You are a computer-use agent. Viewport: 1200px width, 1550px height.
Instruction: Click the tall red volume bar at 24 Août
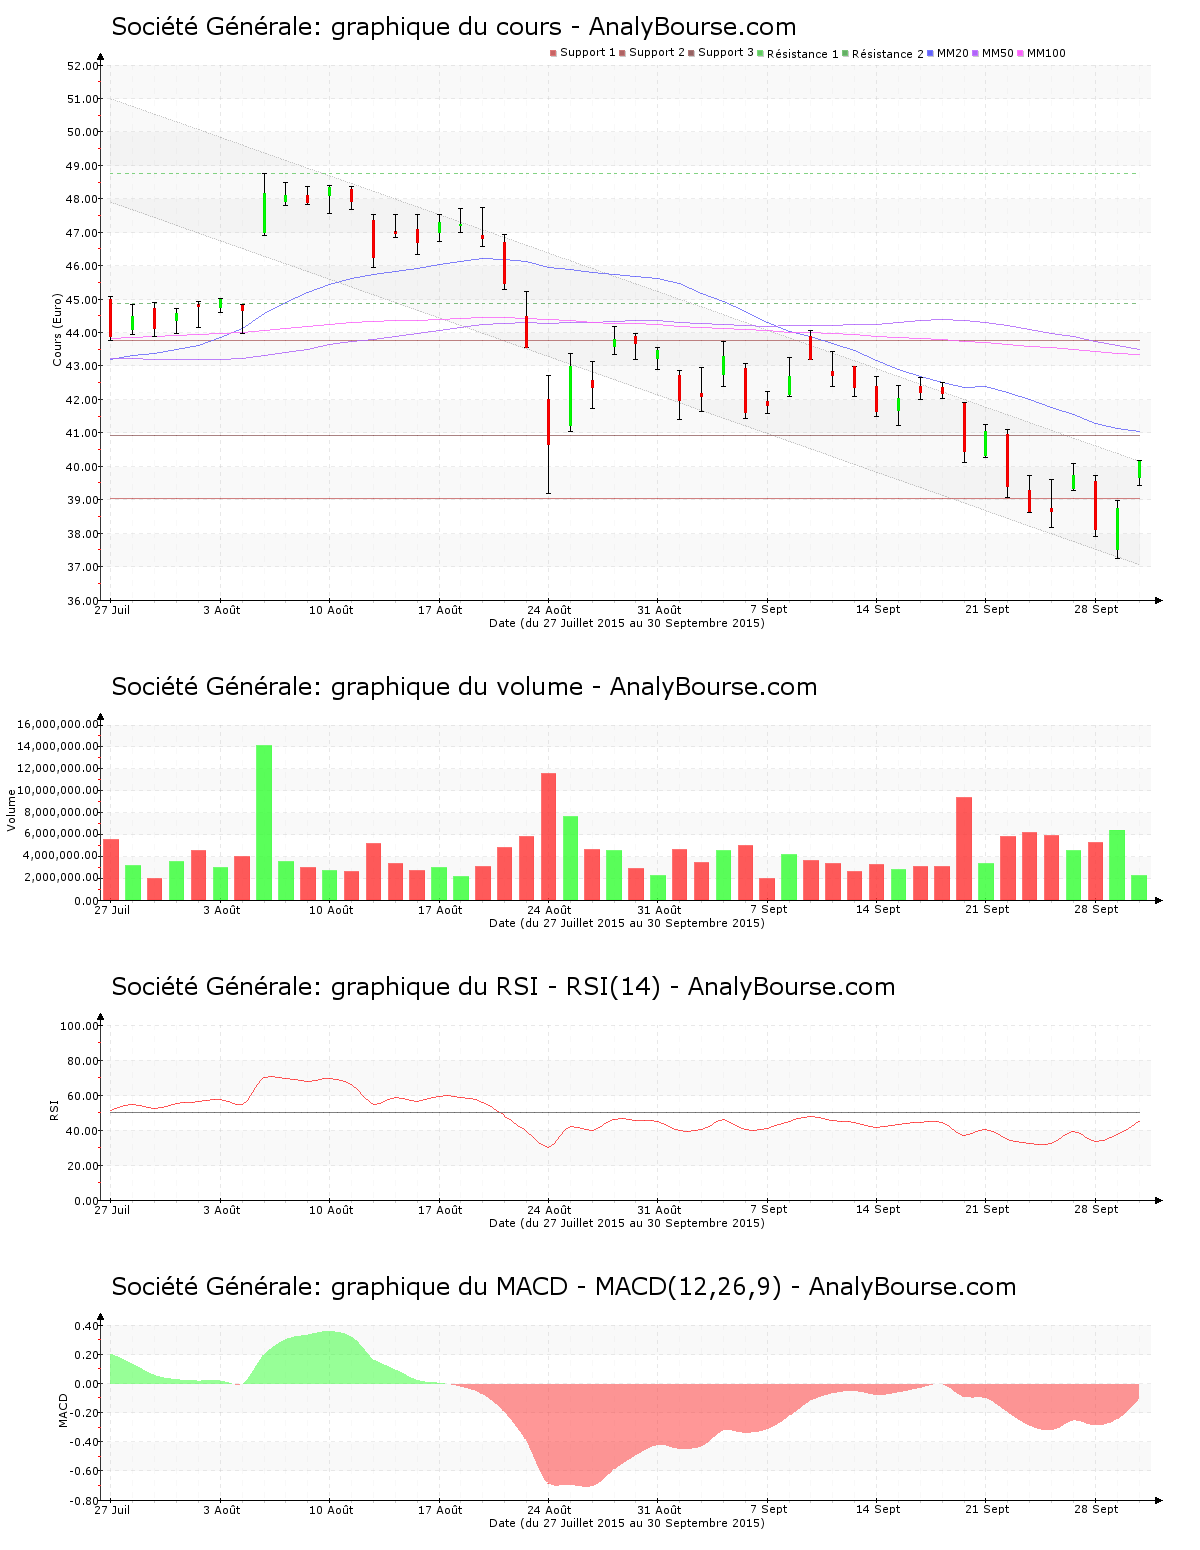coord(548,836)
